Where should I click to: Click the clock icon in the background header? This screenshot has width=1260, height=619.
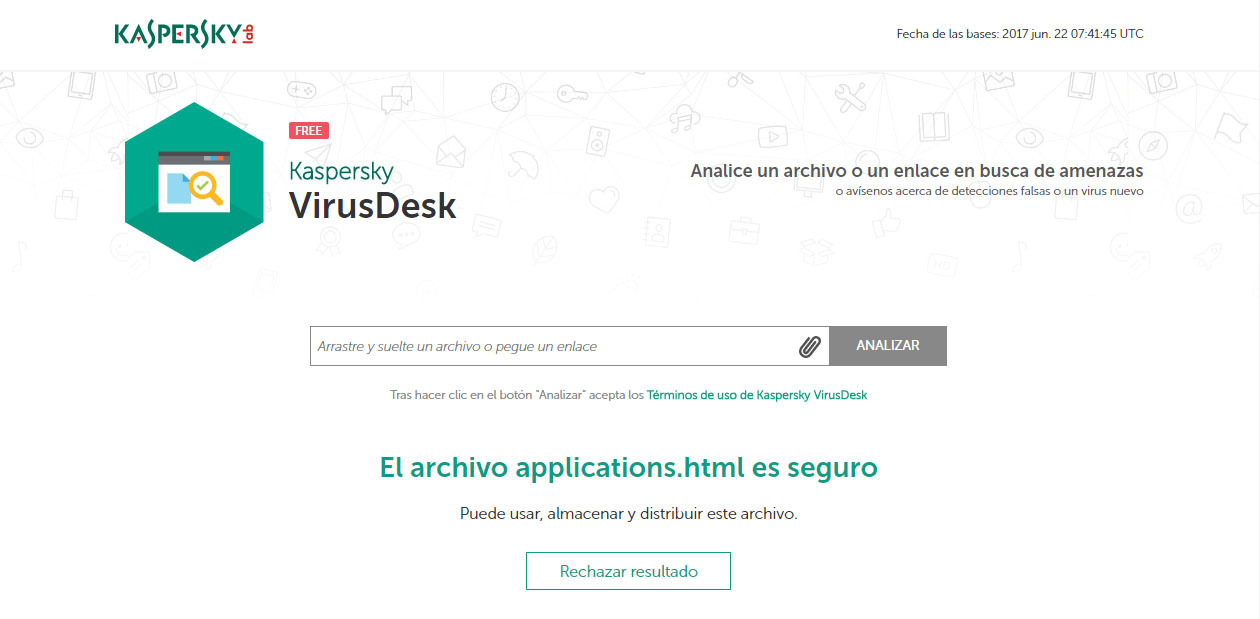[503, 96]
